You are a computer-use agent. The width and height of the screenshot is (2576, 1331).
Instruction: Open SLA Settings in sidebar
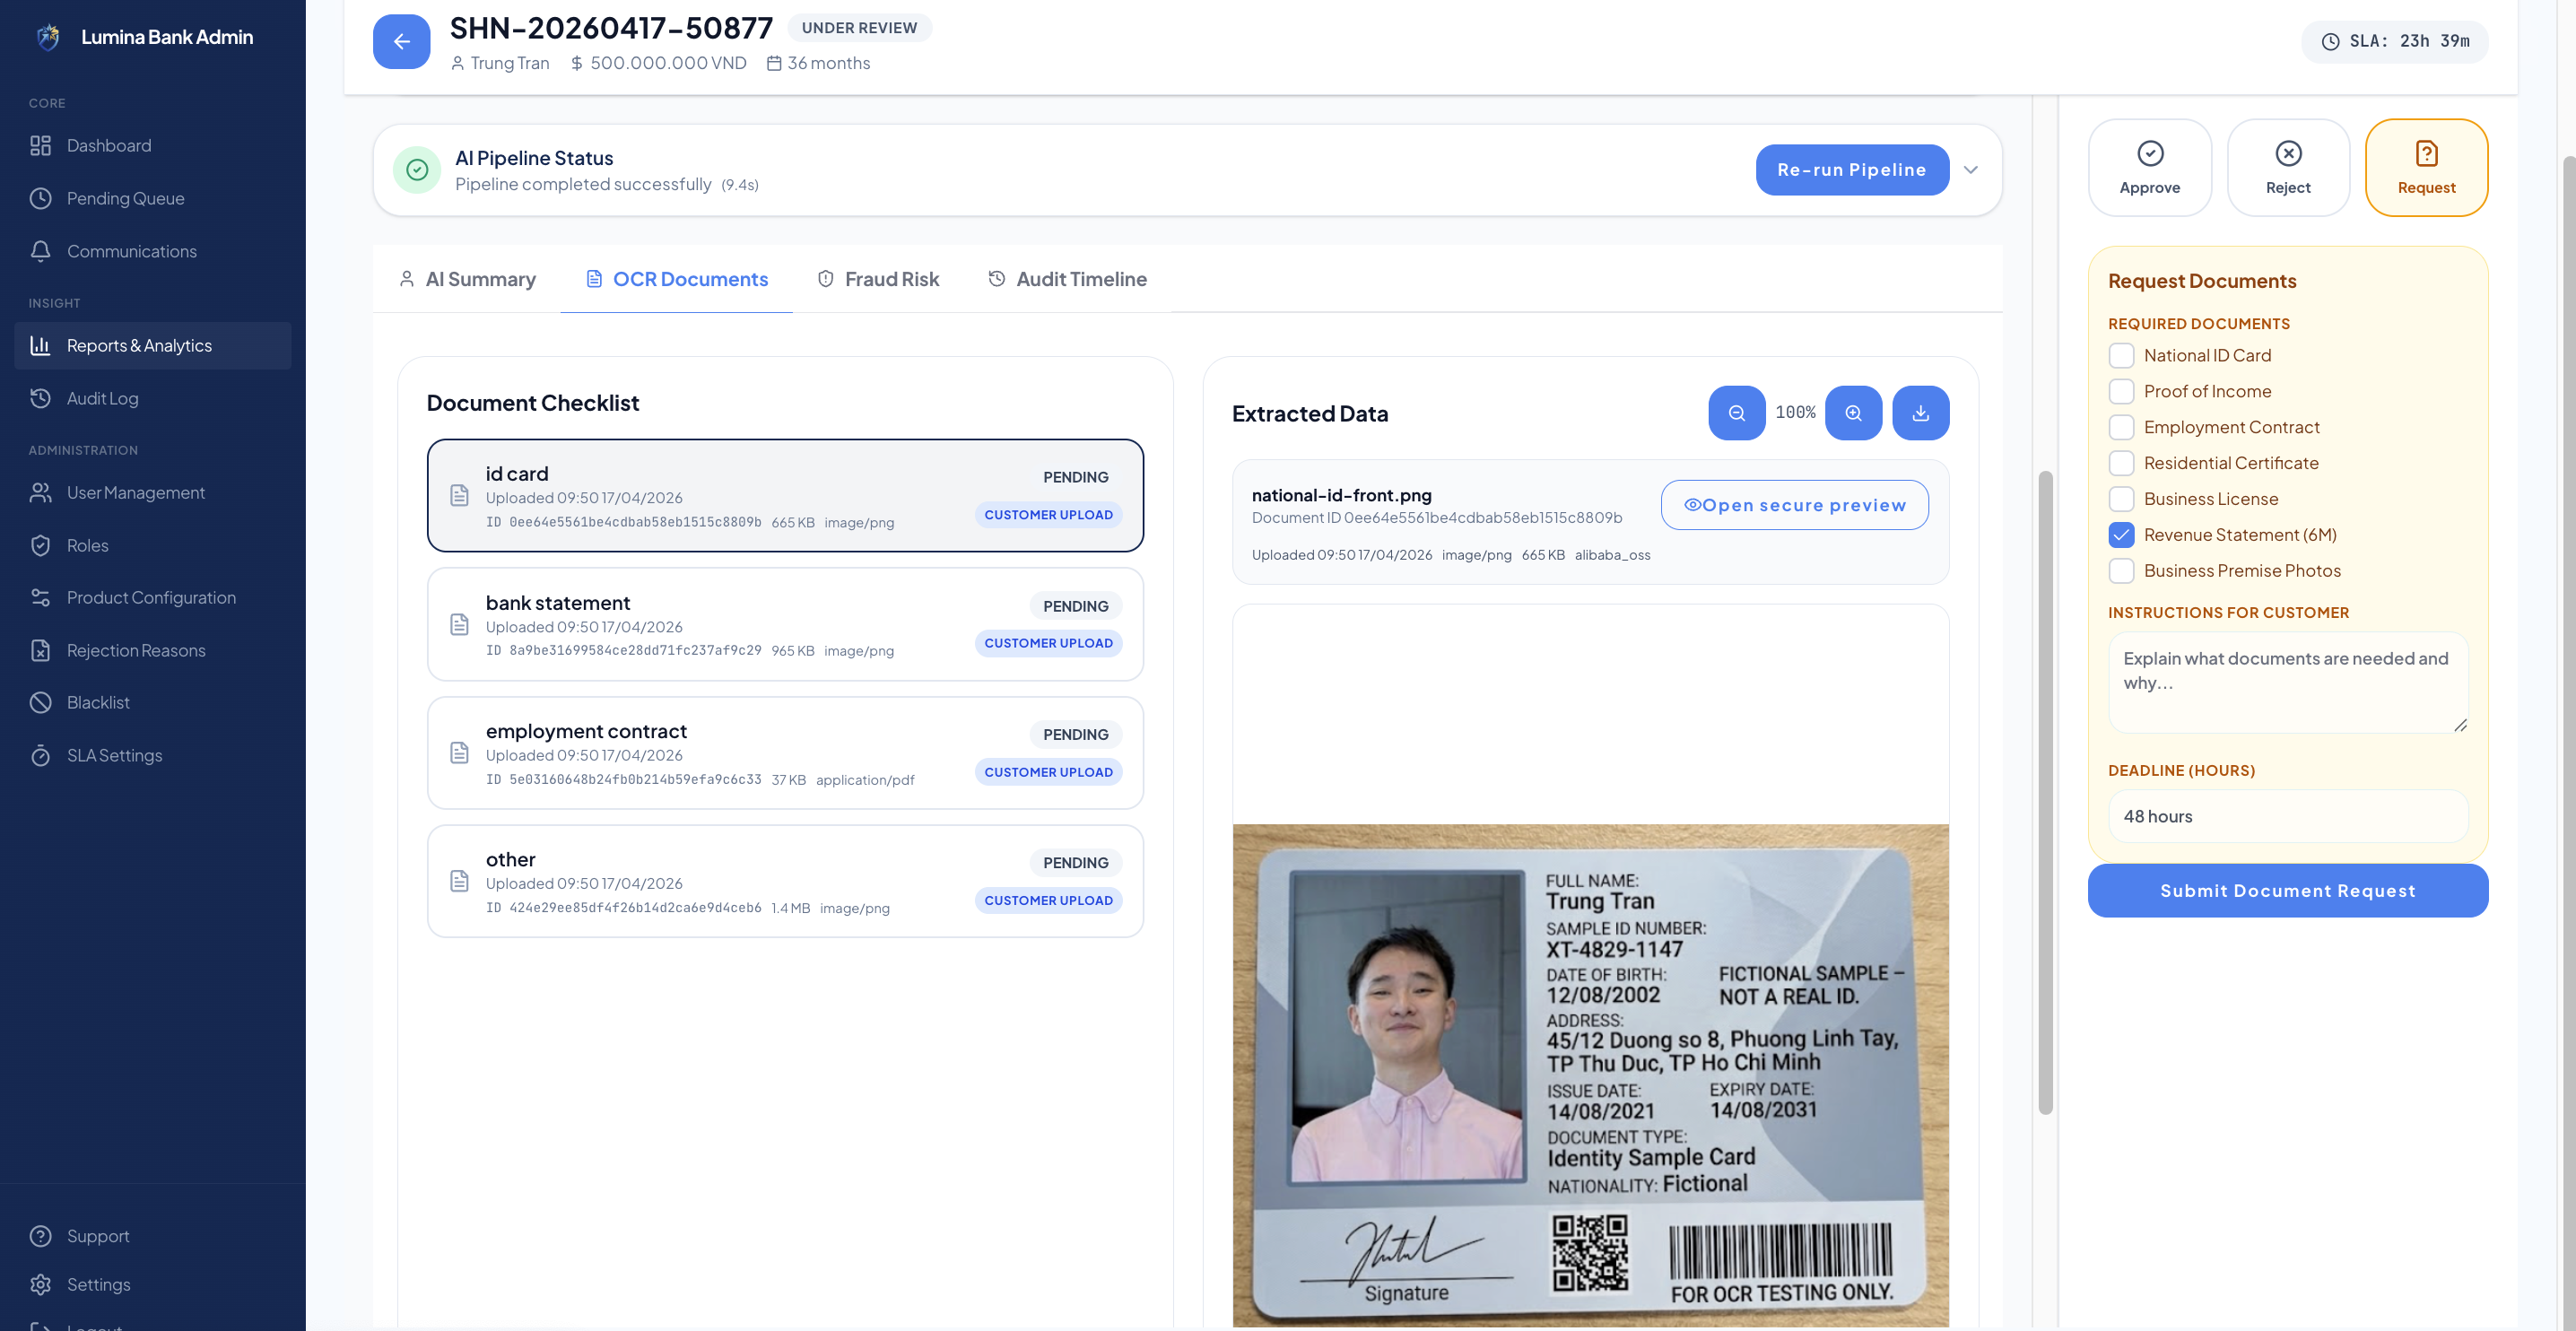pyautogui.click(x=114, y=755)
